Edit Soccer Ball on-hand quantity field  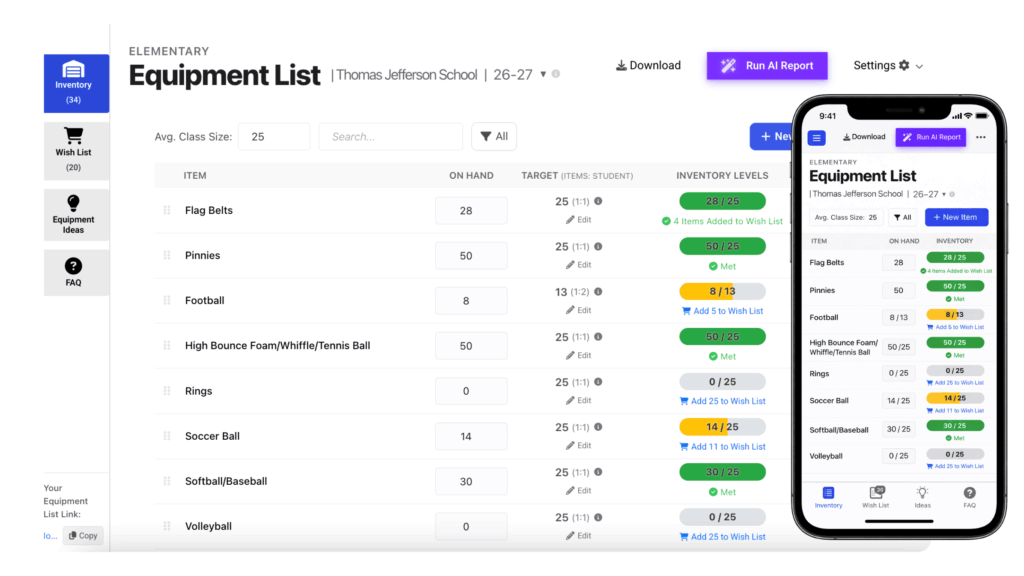(471, 436)
